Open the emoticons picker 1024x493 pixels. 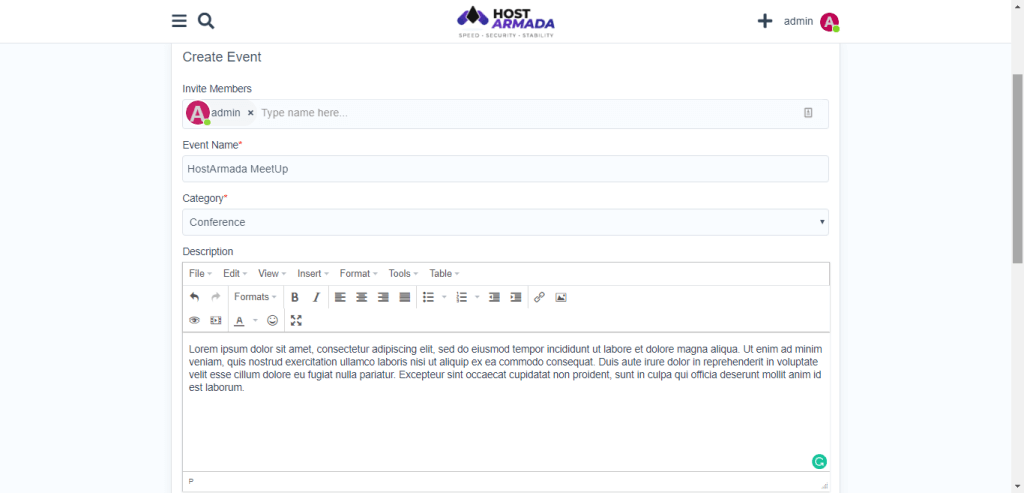tap(273, 321)
